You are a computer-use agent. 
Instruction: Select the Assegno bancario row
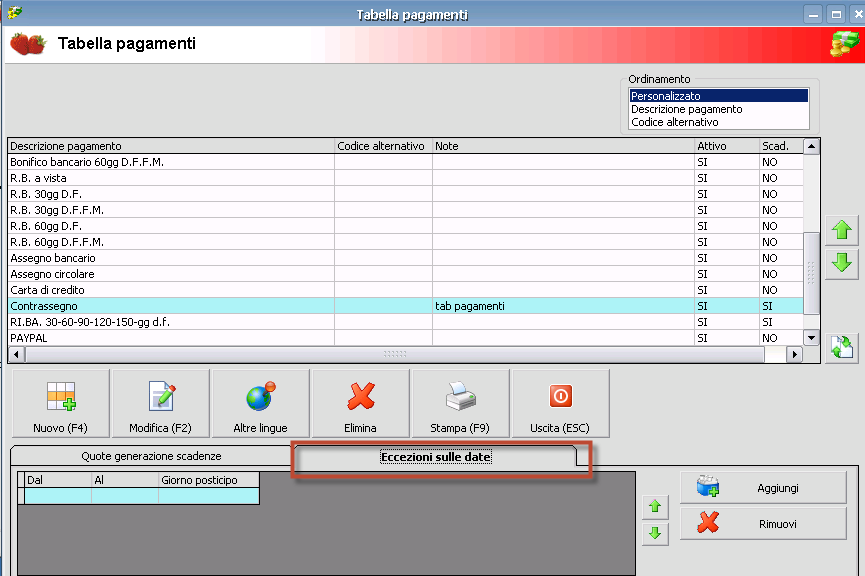point(405,258)
